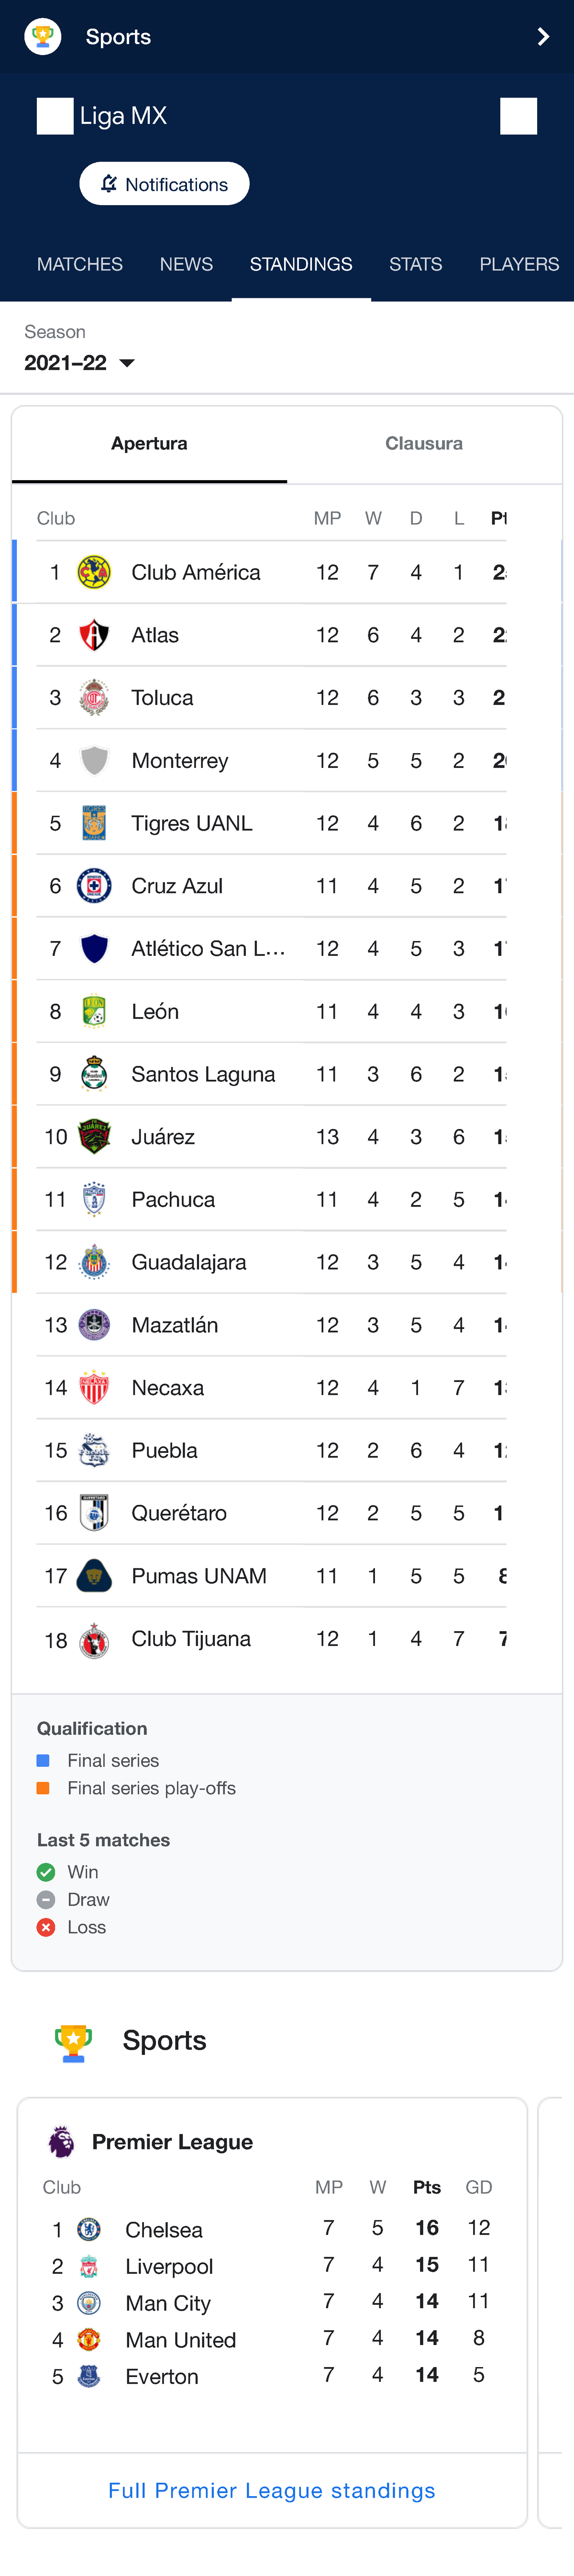Open the Cruz Azul team crest

point(93,885)
